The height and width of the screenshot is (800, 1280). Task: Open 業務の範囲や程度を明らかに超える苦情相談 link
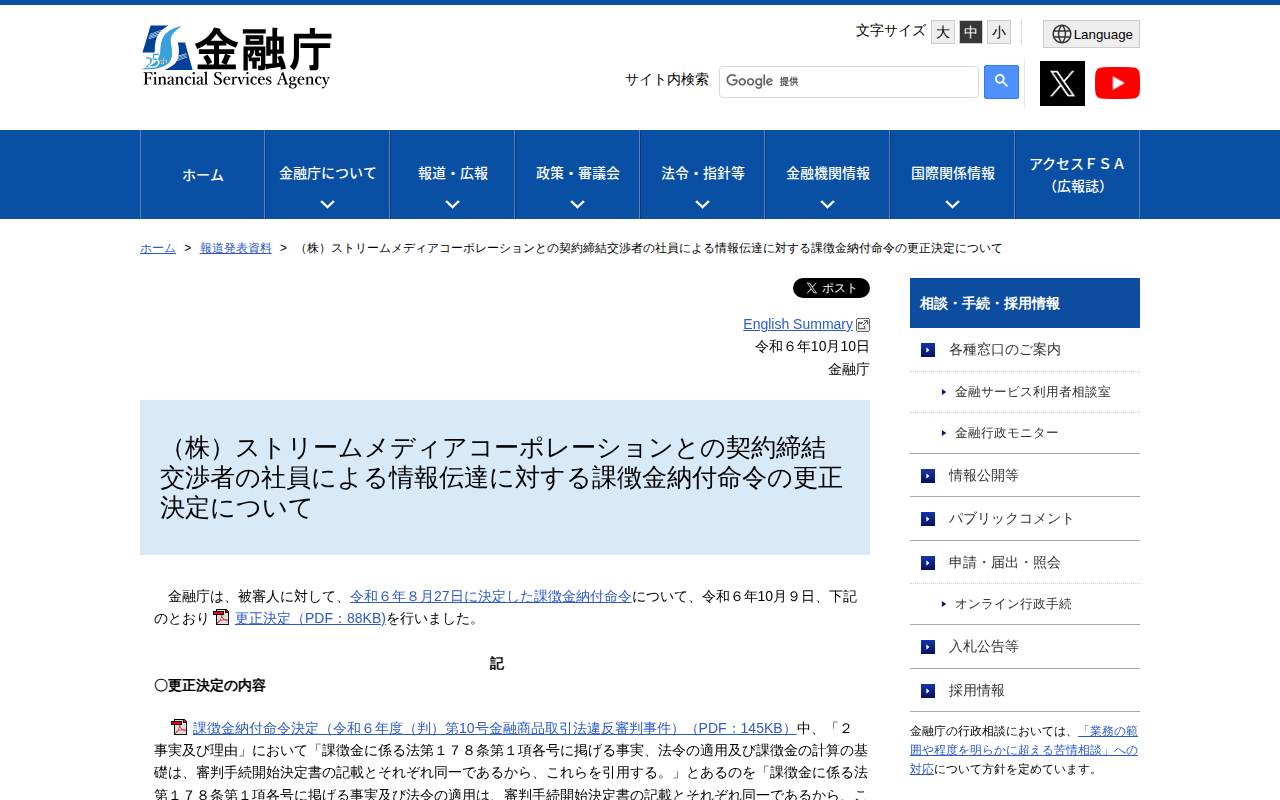point(1024,750)
